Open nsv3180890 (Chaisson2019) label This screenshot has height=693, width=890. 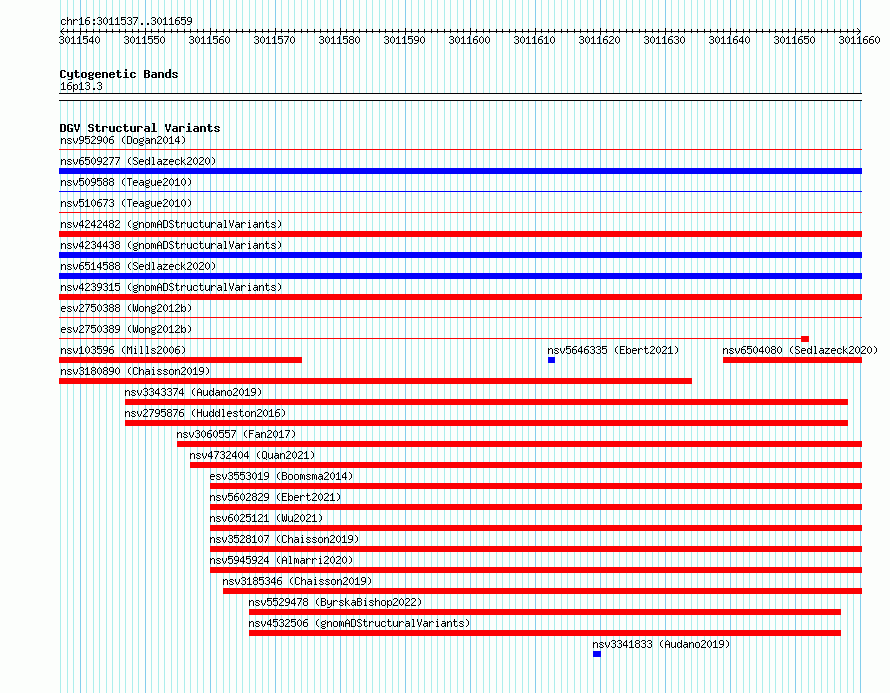(135, 371)
